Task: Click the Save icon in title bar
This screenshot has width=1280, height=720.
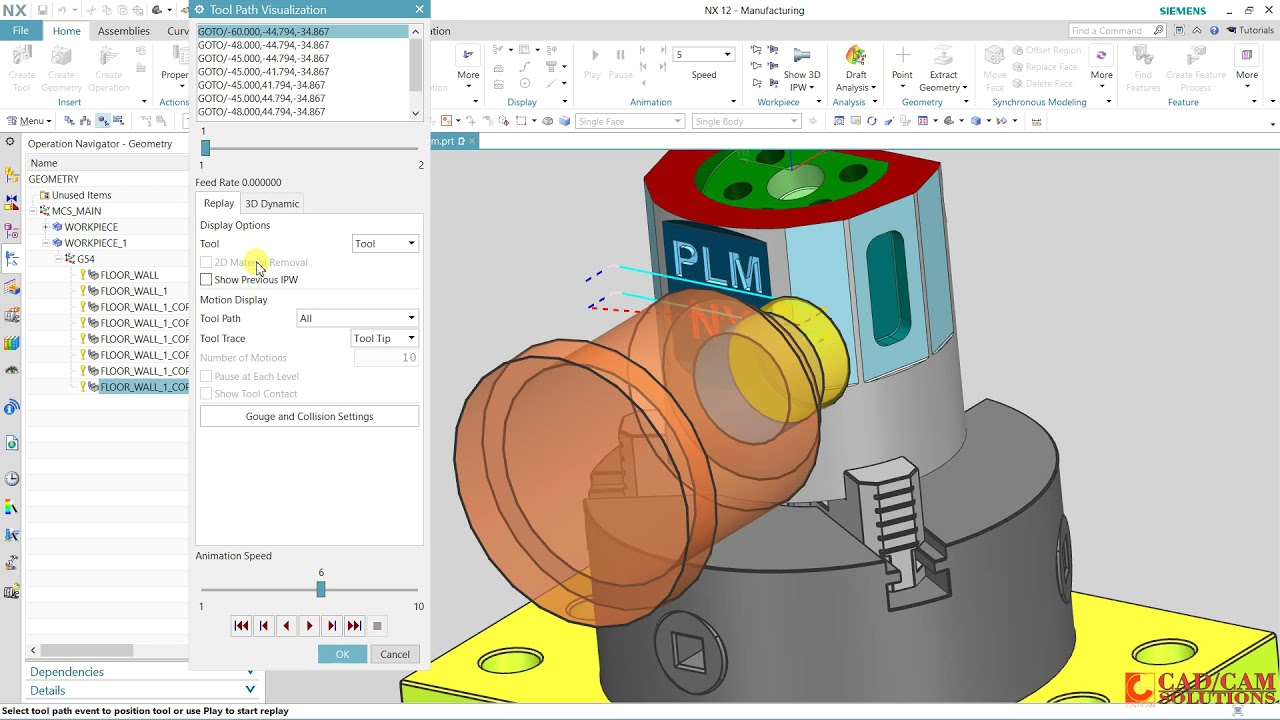Action: [43, 10]
